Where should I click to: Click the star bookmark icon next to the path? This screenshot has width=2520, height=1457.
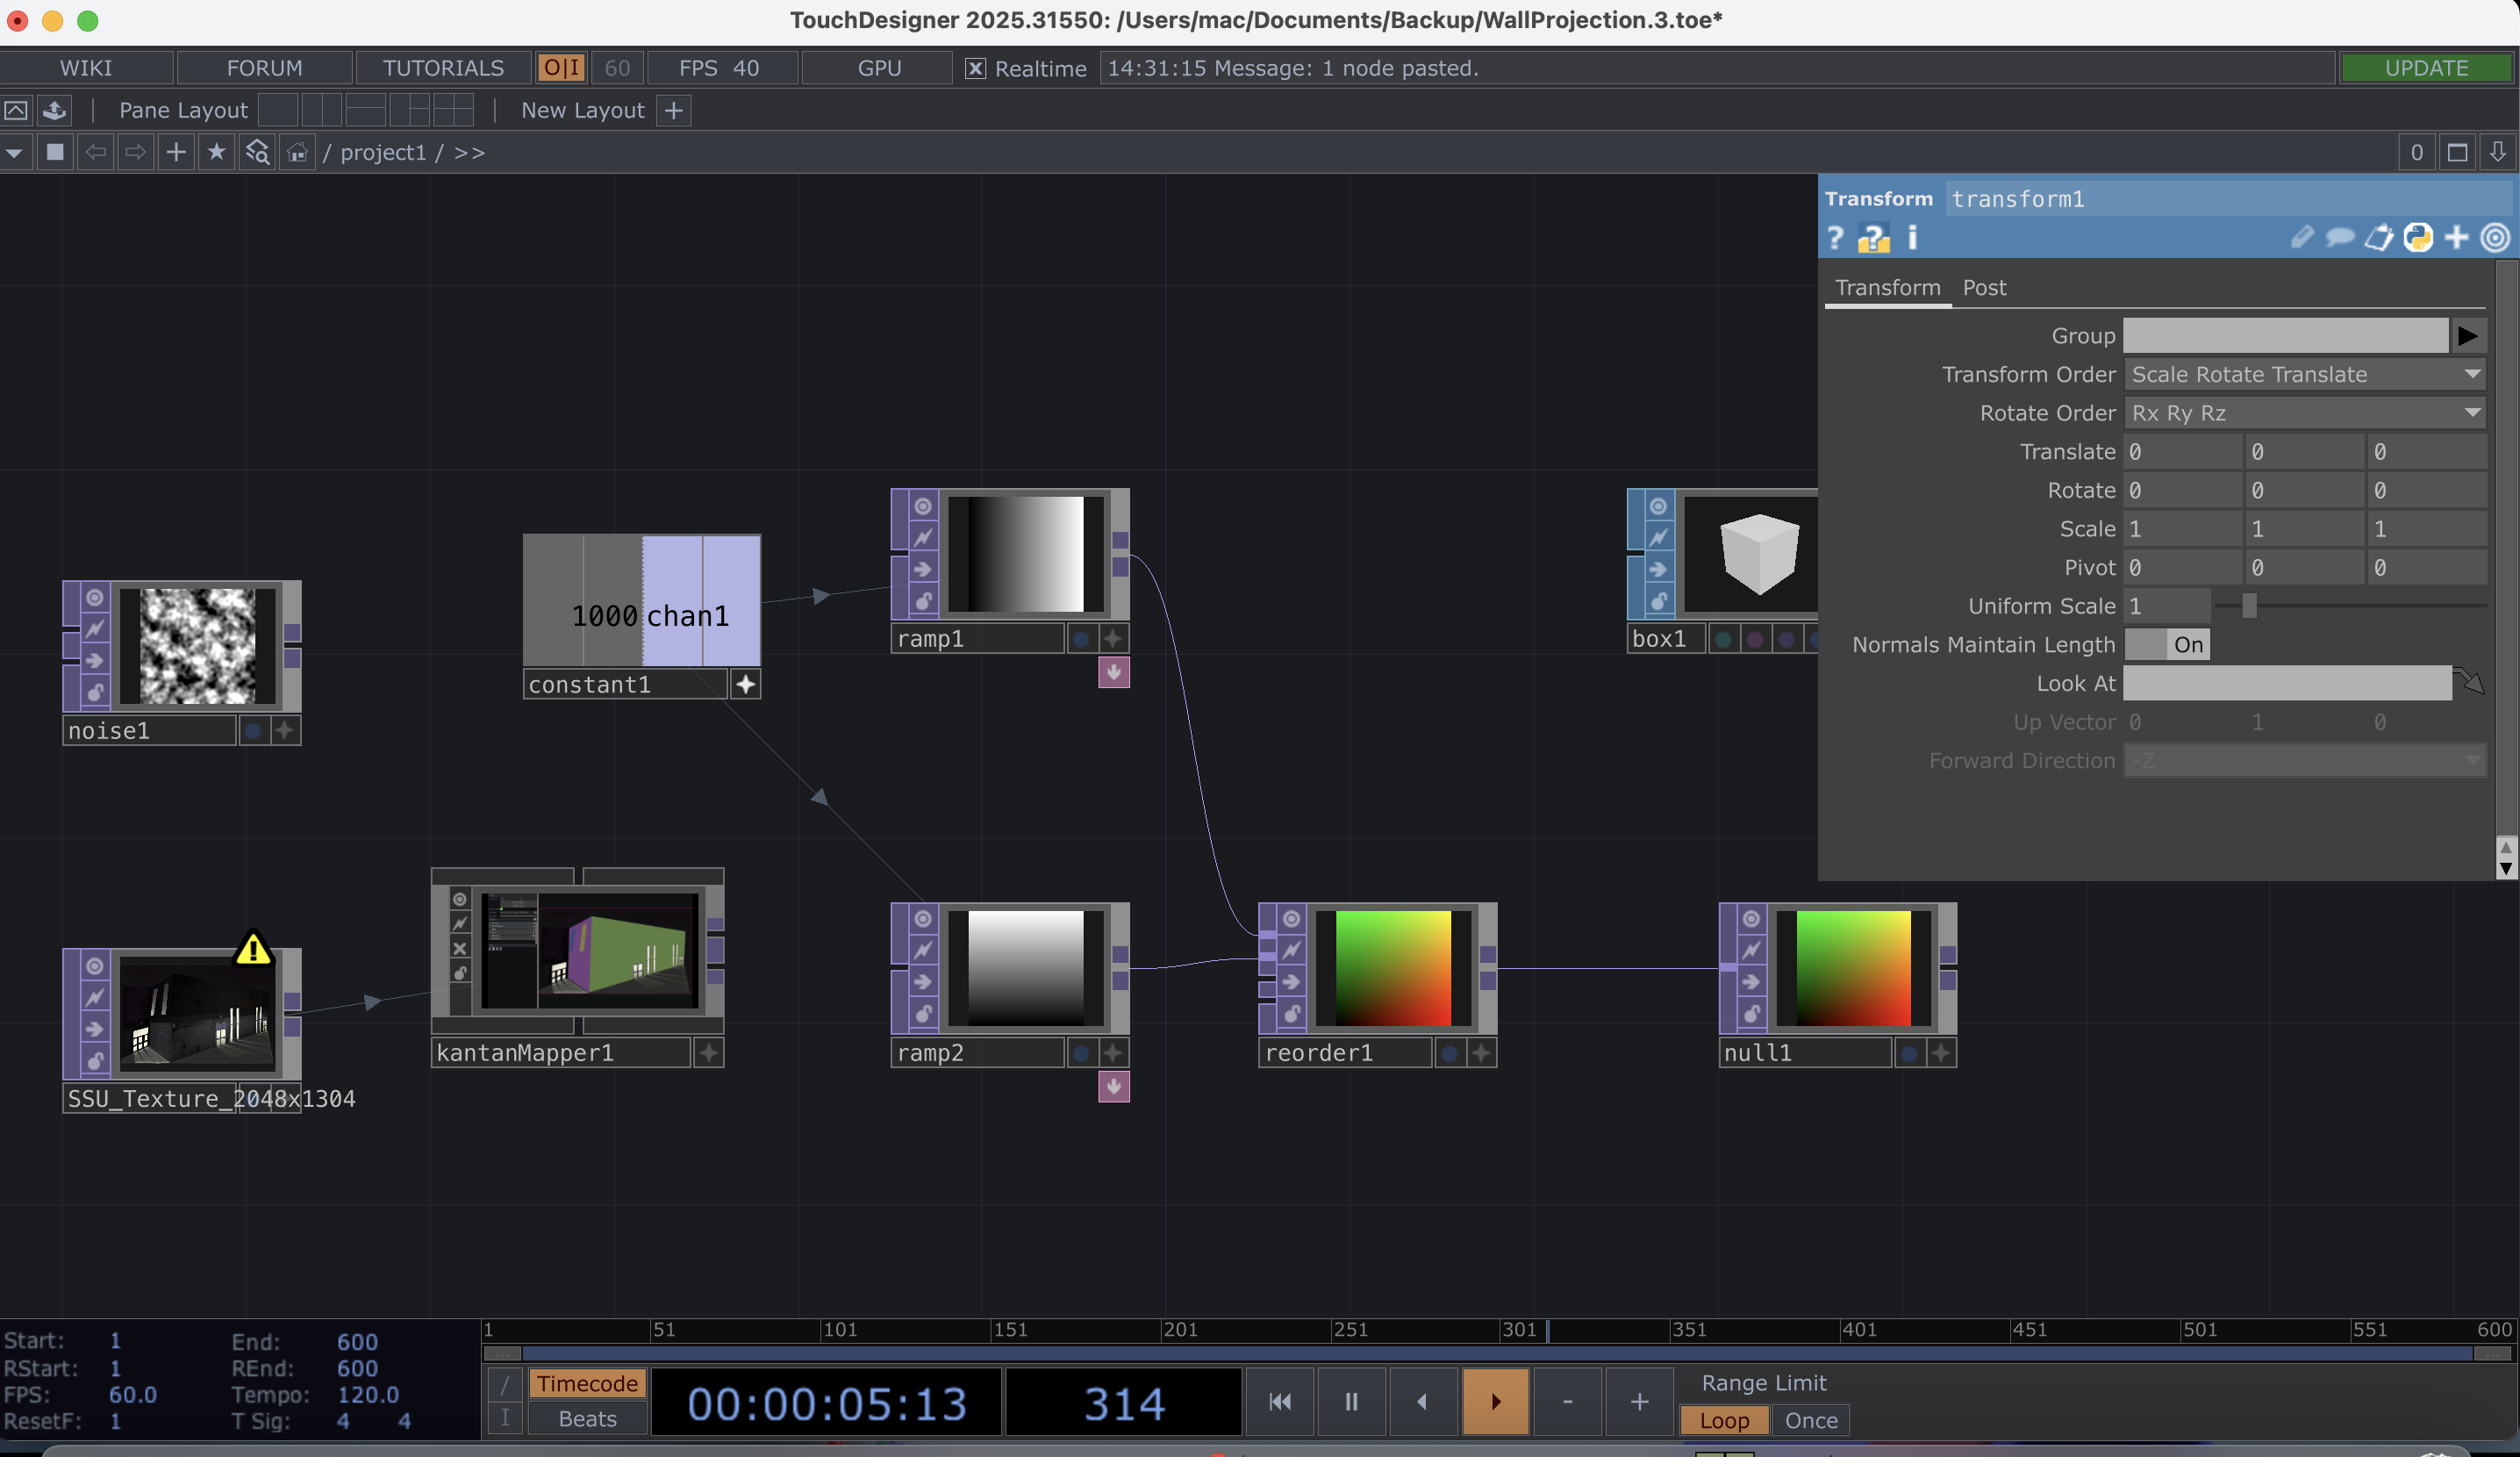(217, 152)
